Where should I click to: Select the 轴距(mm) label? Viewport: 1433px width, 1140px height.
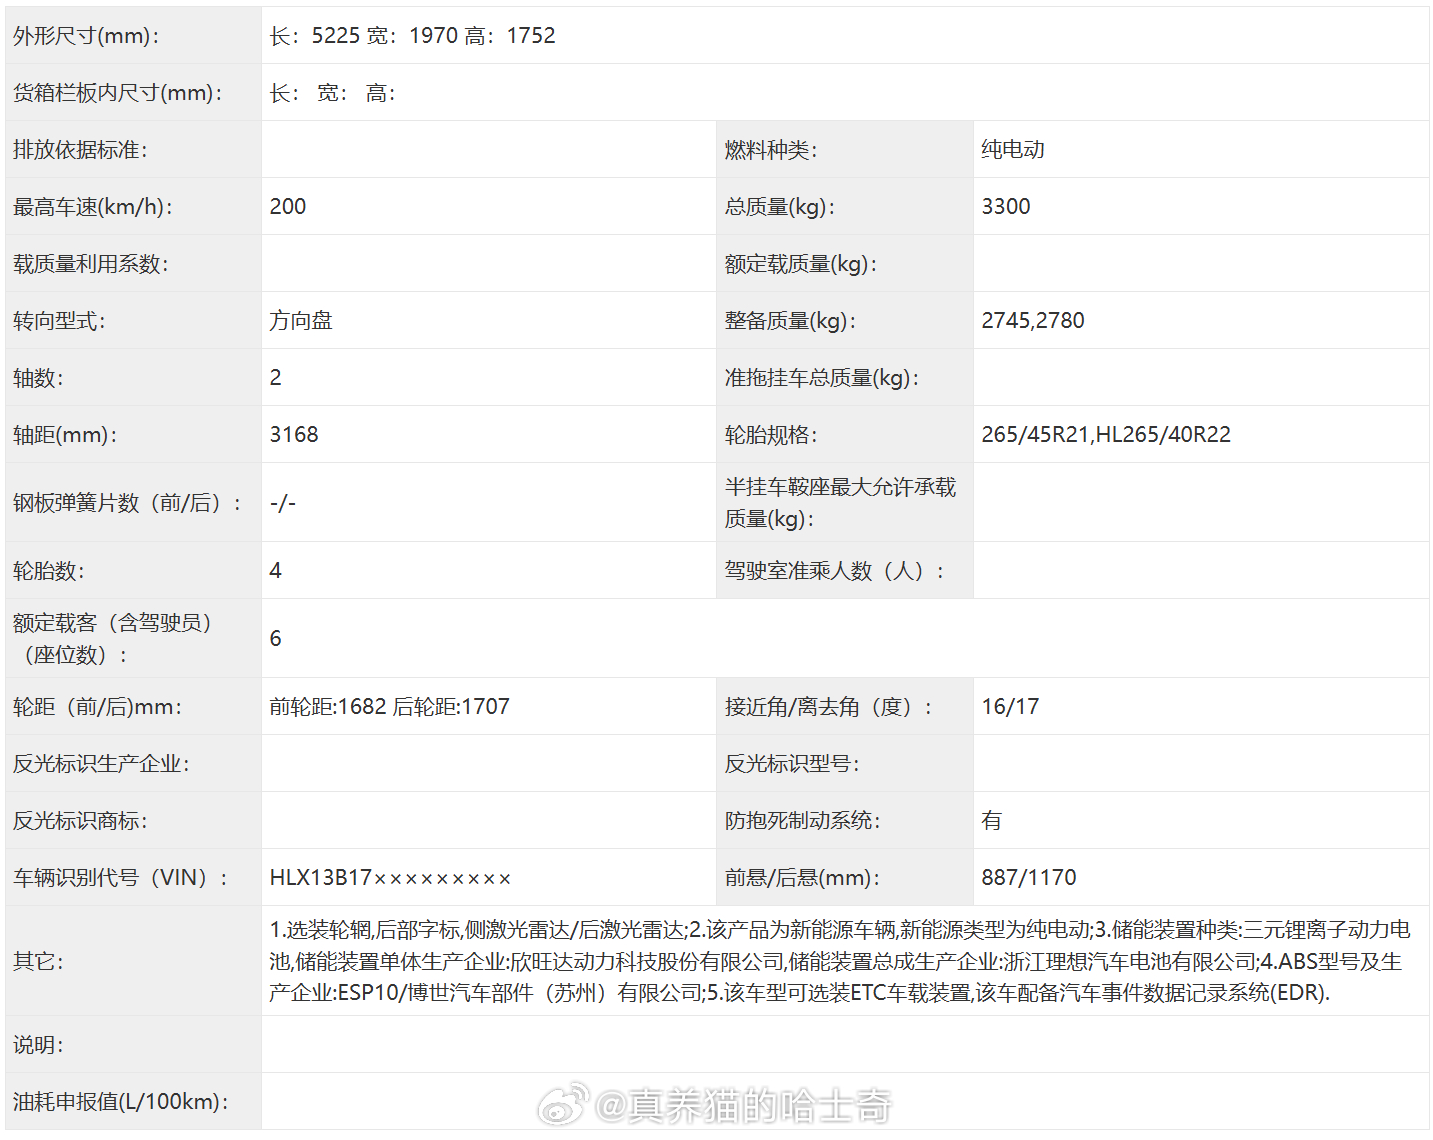65,435
